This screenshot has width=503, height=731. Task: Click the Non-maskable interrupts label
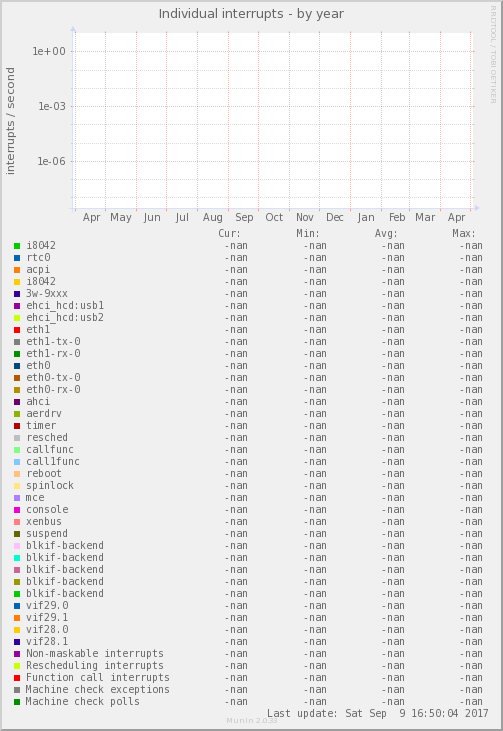click(95, 653)
